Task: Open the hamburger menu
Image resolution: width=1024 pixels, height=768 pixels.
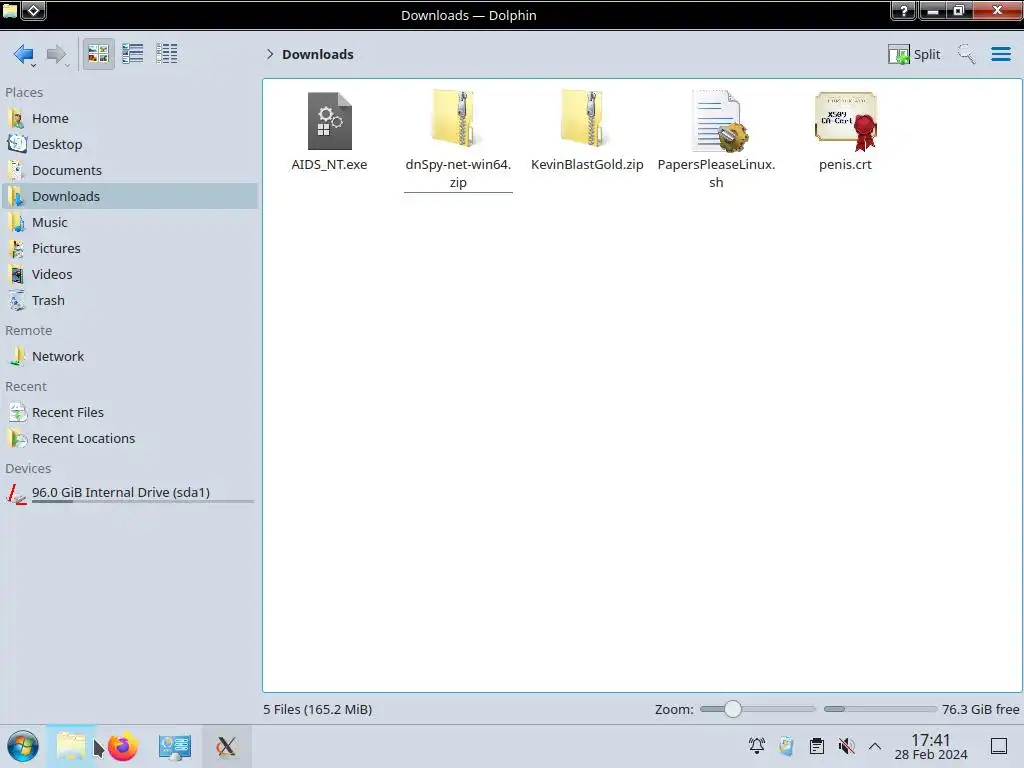Action: [x=1000, y=54]
